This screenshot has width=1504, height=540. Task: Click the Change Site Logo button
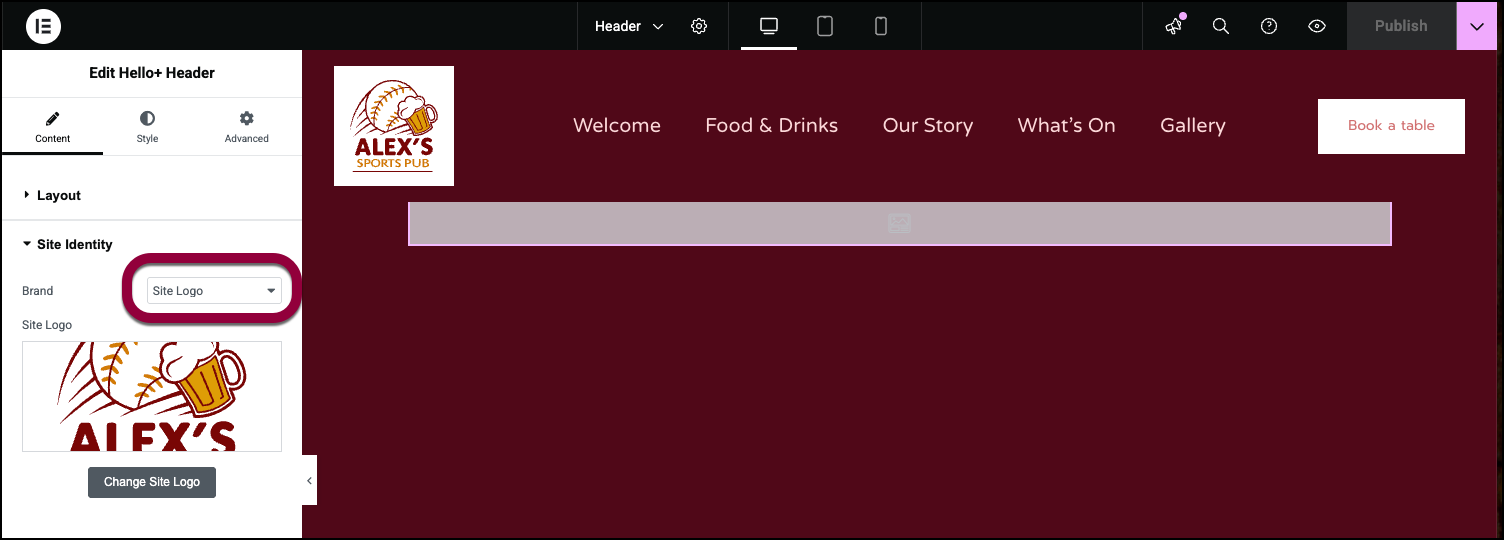pos(152,482)
